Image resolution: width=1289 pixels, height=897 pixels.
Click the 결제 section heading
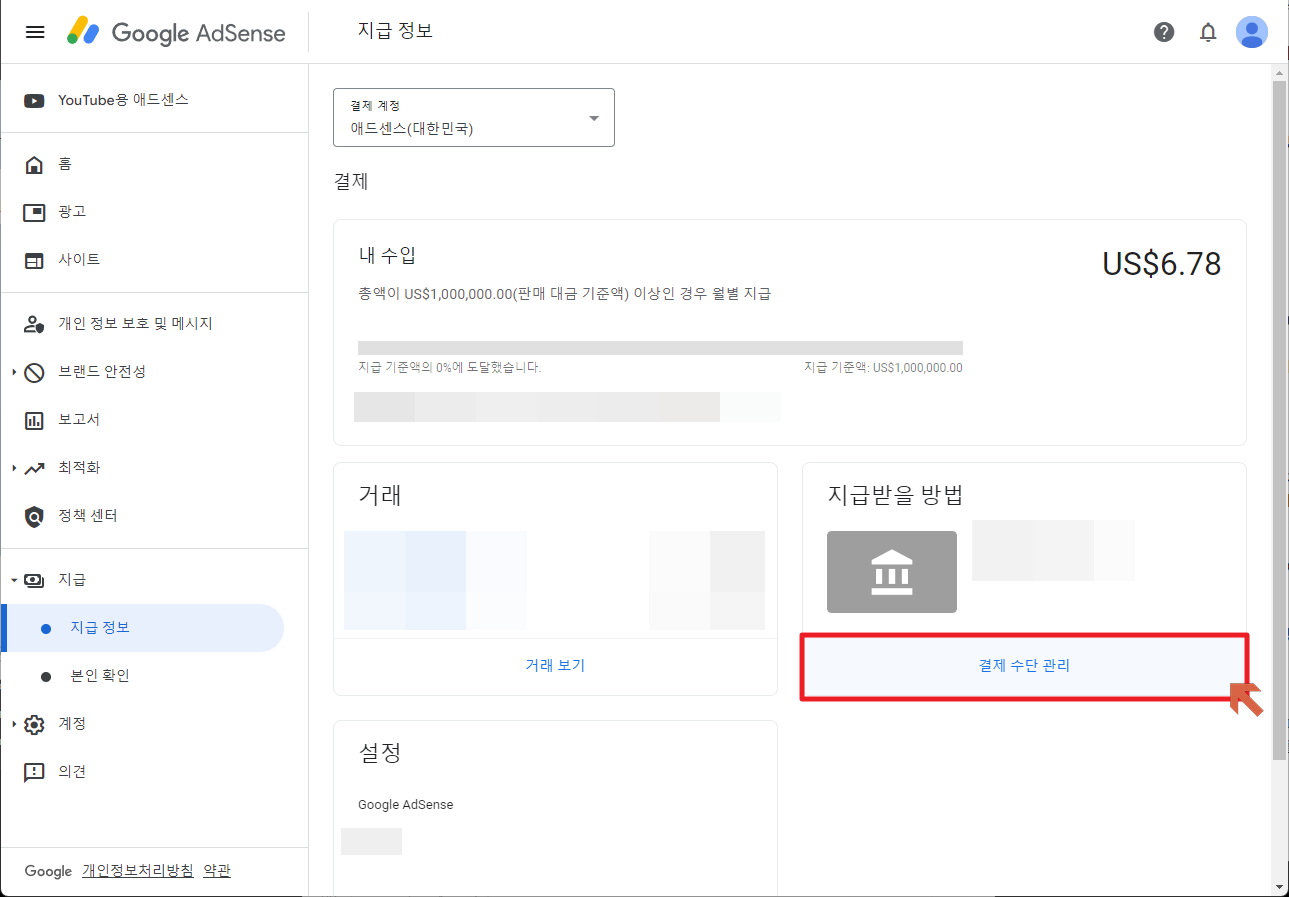click(351, 182)
